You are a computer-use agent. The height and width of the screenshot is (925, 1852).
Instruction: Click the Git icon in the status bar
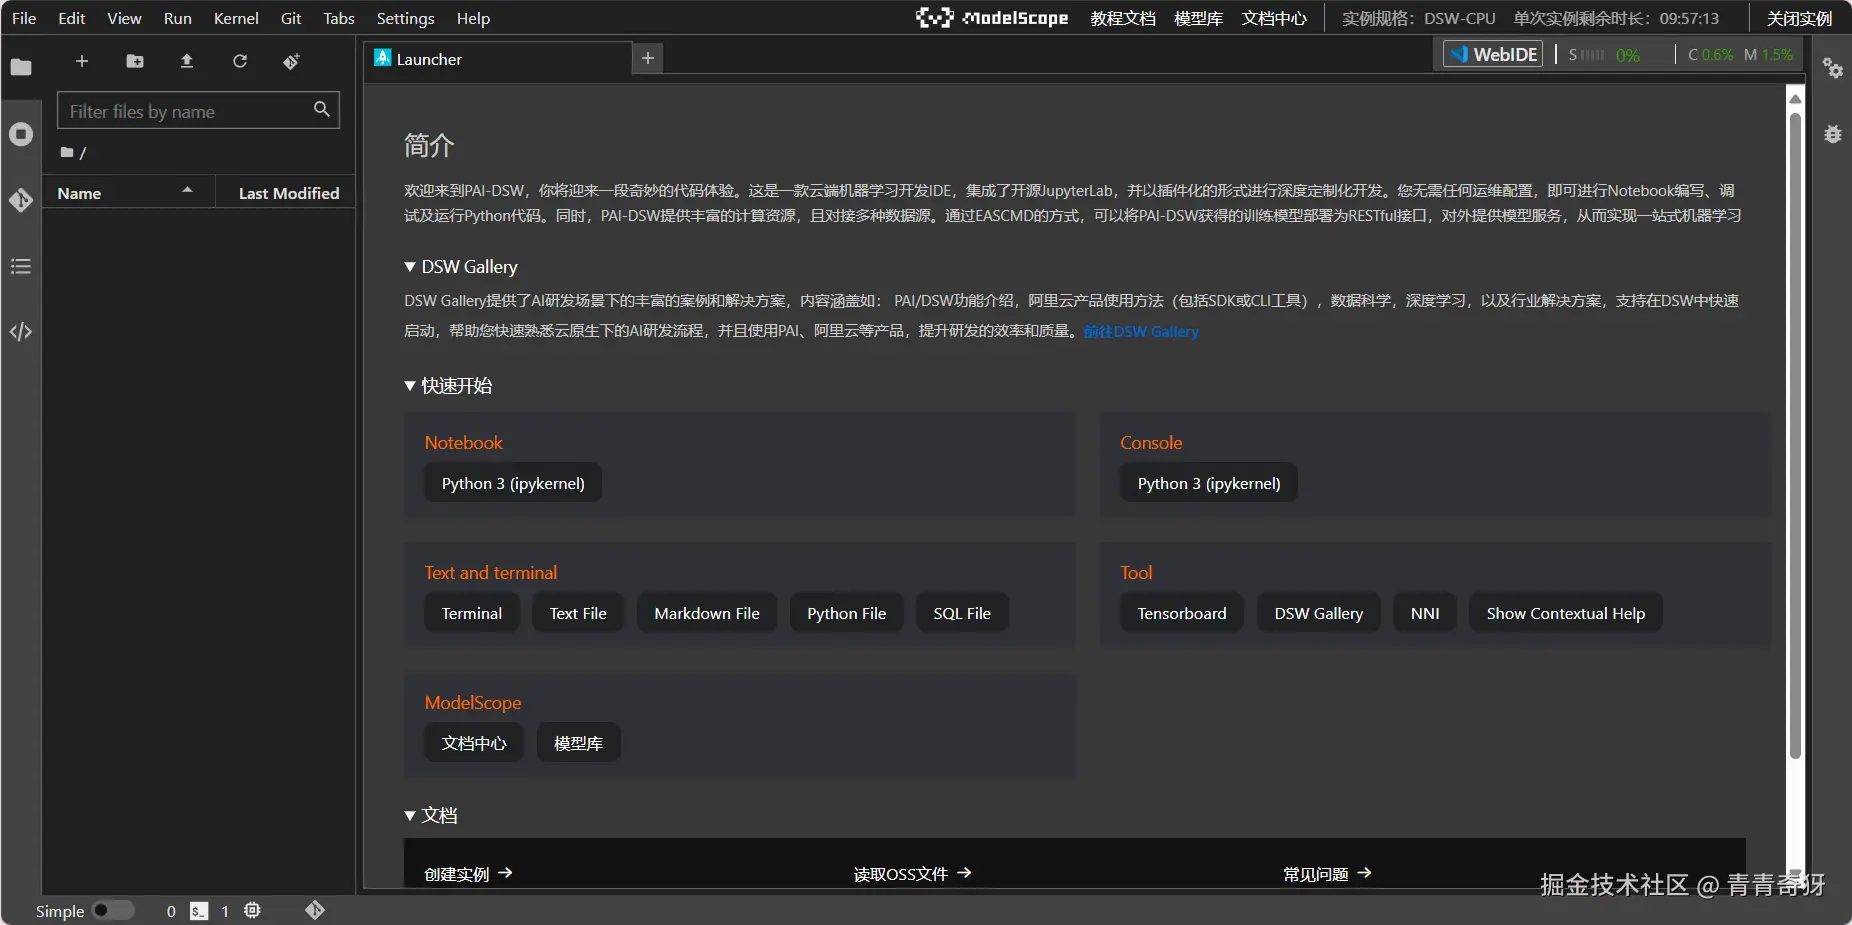point(315,910)
